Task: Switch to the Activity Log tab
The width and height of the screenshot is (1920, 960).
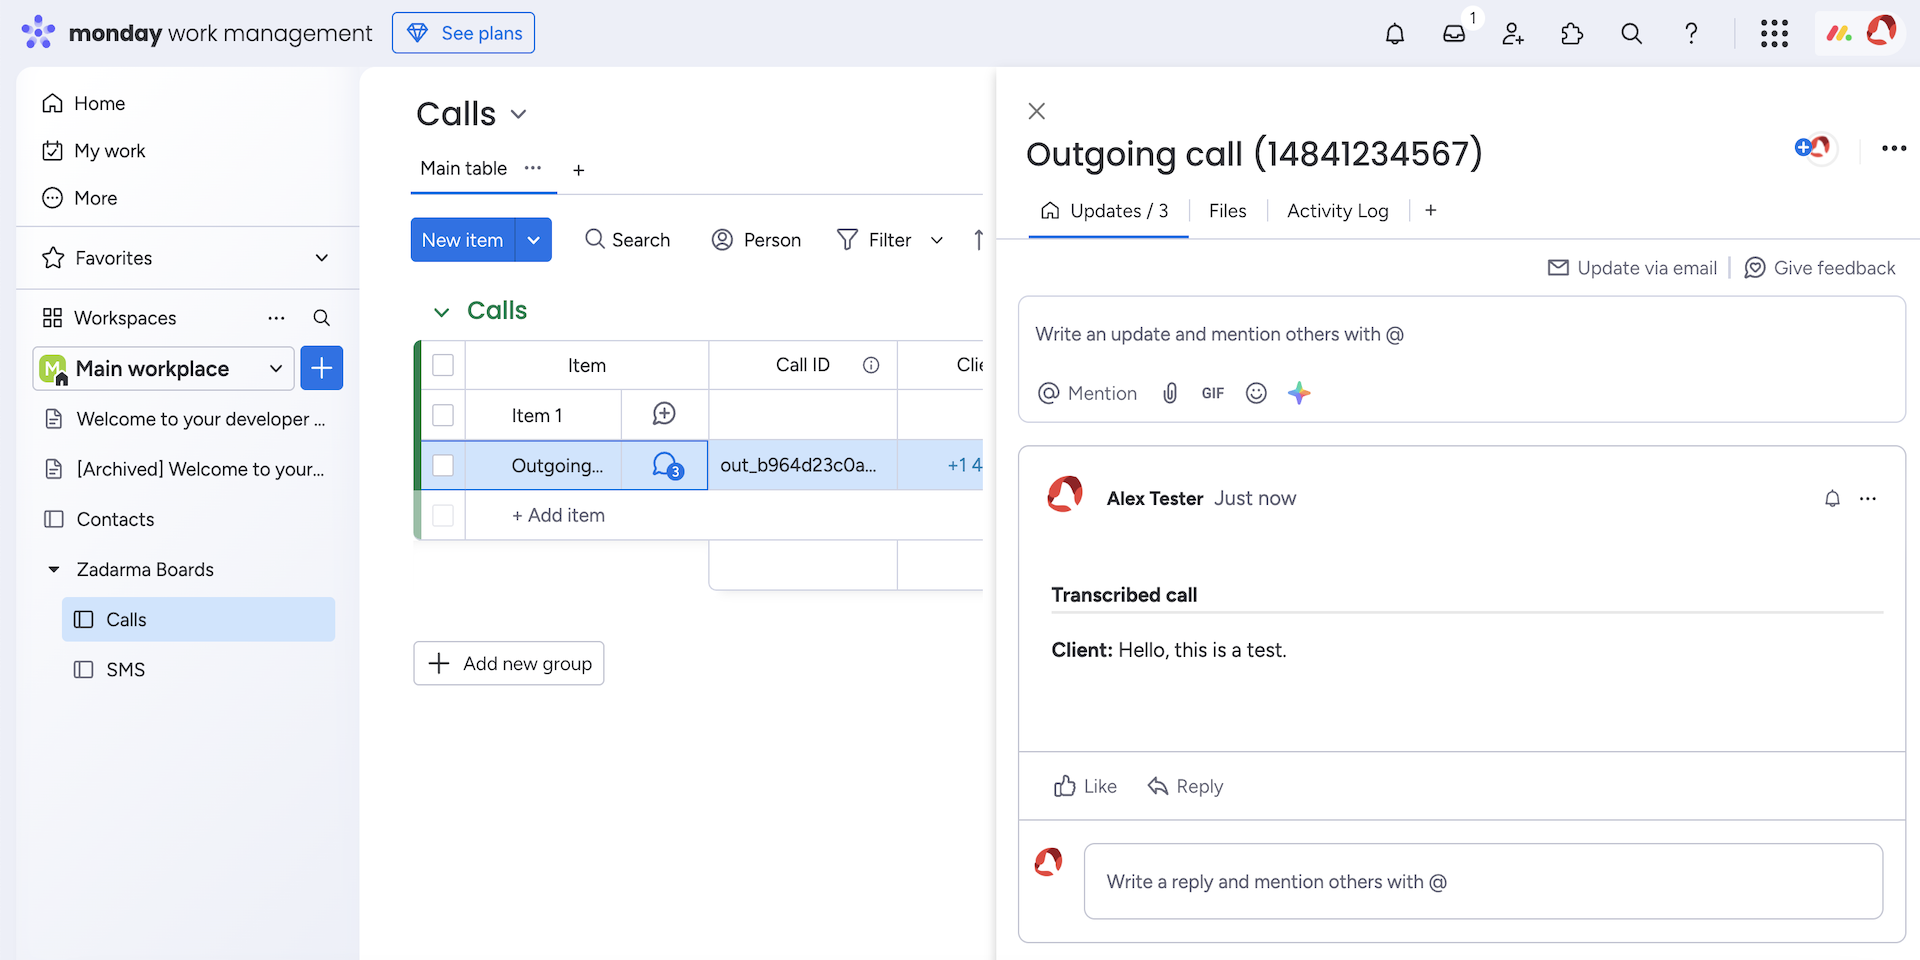Action: (1337, 211)
